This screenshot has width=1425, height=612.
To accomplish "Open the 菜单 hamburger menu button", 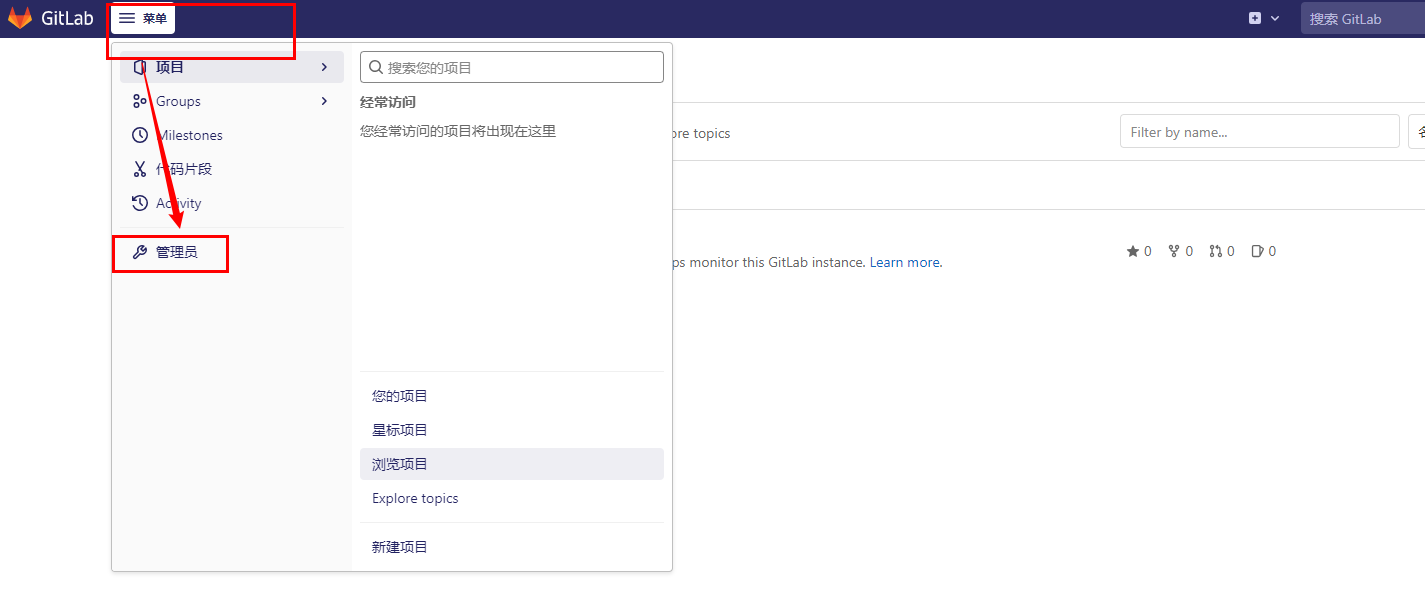I will 143,18.
